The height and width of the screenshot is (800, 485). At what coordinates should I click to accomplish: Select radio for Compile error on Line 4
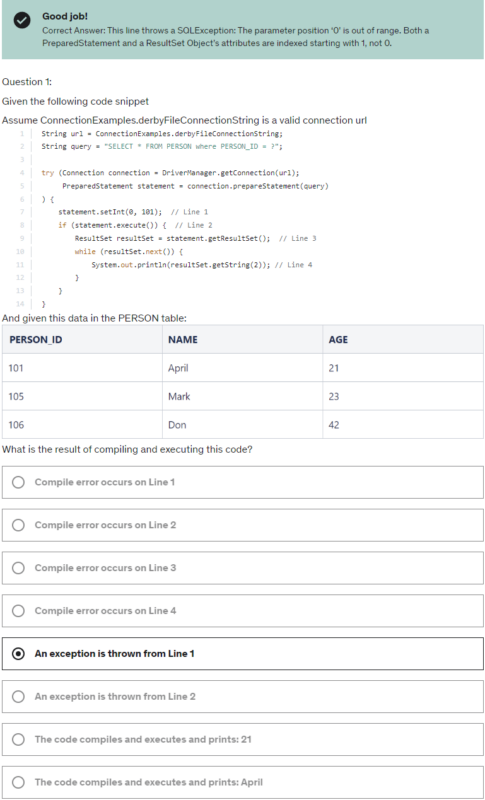18,611
